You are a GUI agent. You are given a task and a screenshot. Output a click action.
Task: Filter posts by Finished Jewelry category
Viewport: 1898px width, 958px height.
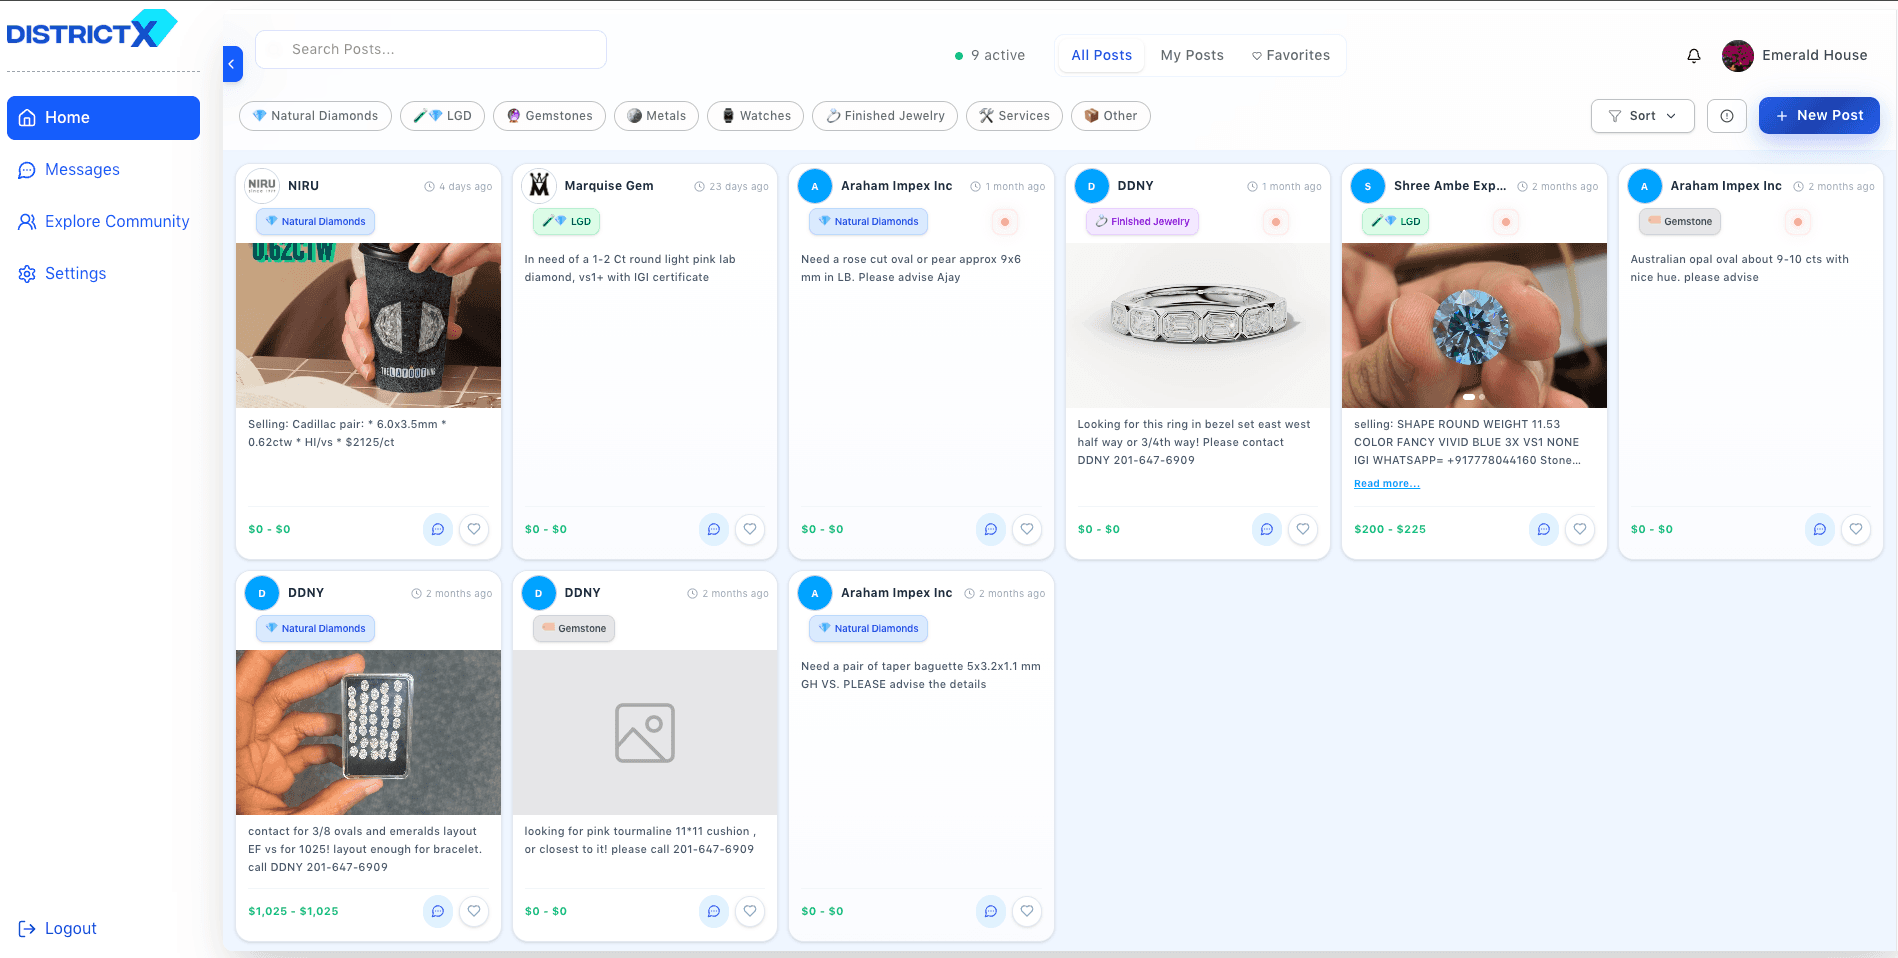click(x=884, y=115)
